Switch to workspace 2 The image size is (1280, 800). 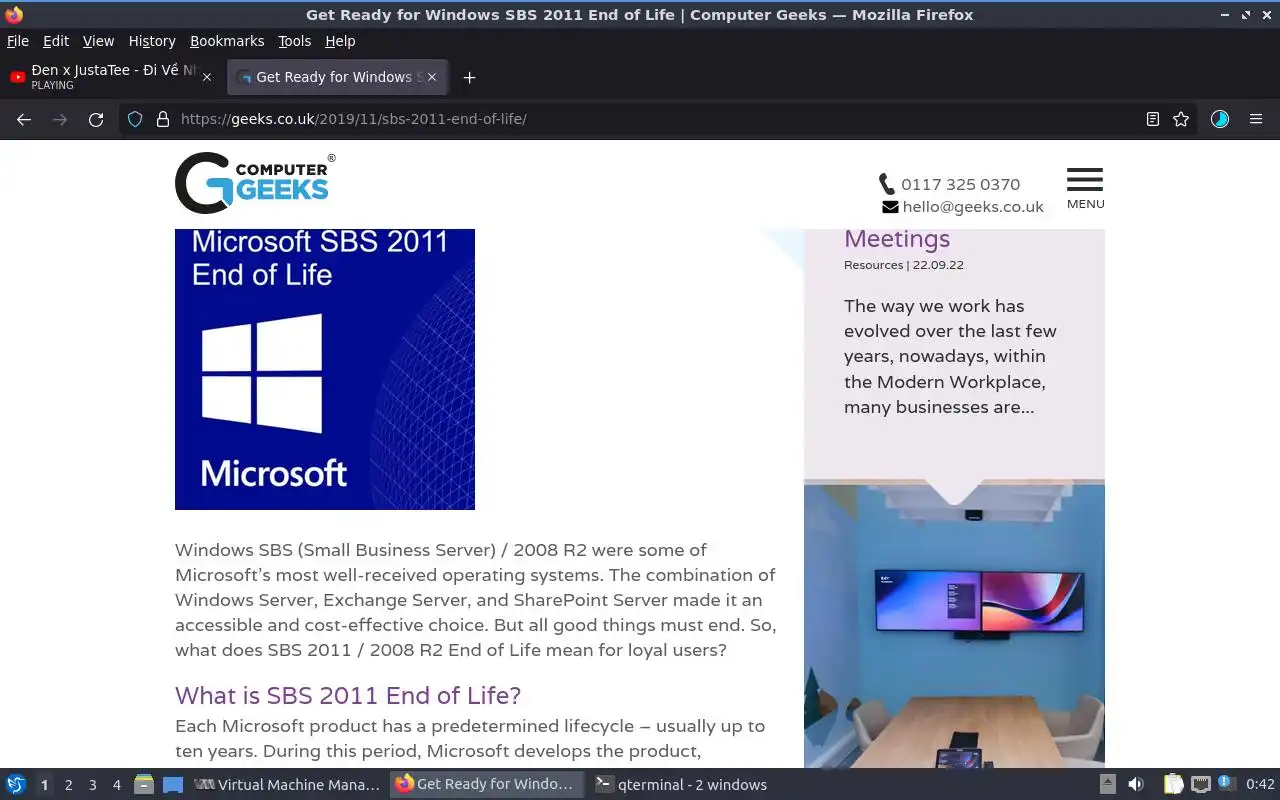click(68, 785)
